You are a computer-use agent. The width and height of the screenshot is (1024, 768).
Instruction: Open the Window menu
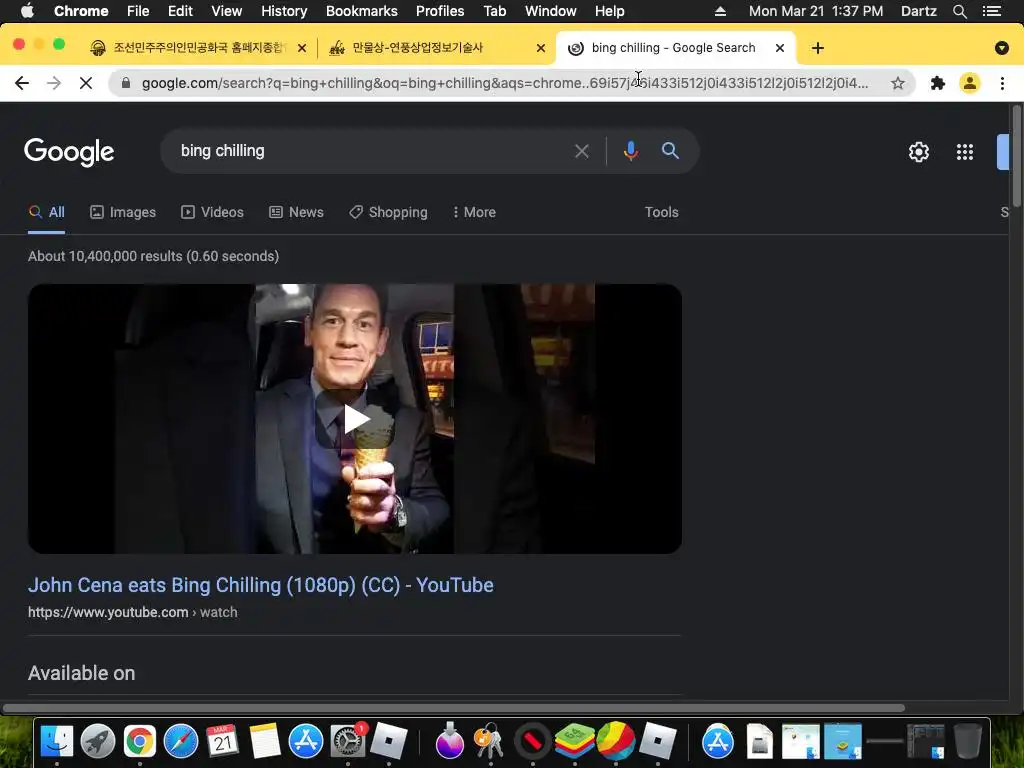click(551, 11)
